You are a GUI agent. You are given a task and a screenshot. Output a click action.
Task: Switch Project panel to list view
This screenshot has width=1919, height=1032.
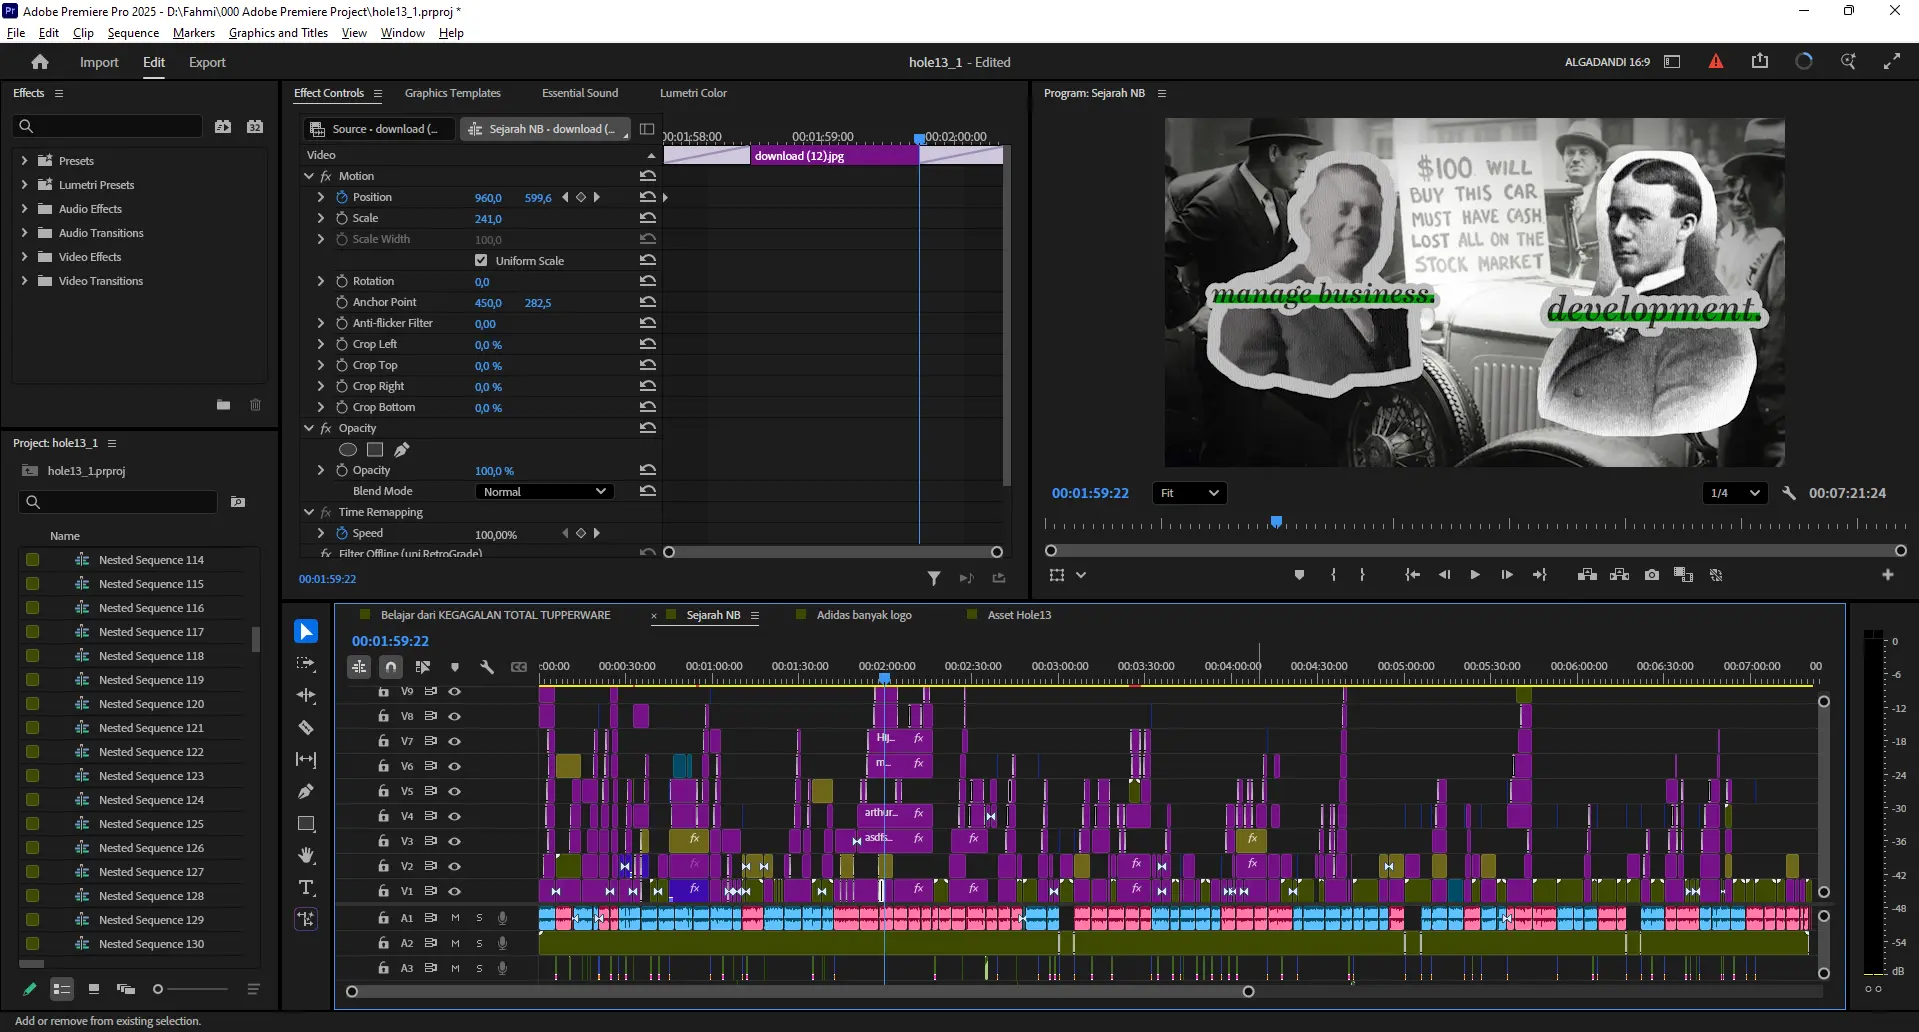[x=62, y=989]
